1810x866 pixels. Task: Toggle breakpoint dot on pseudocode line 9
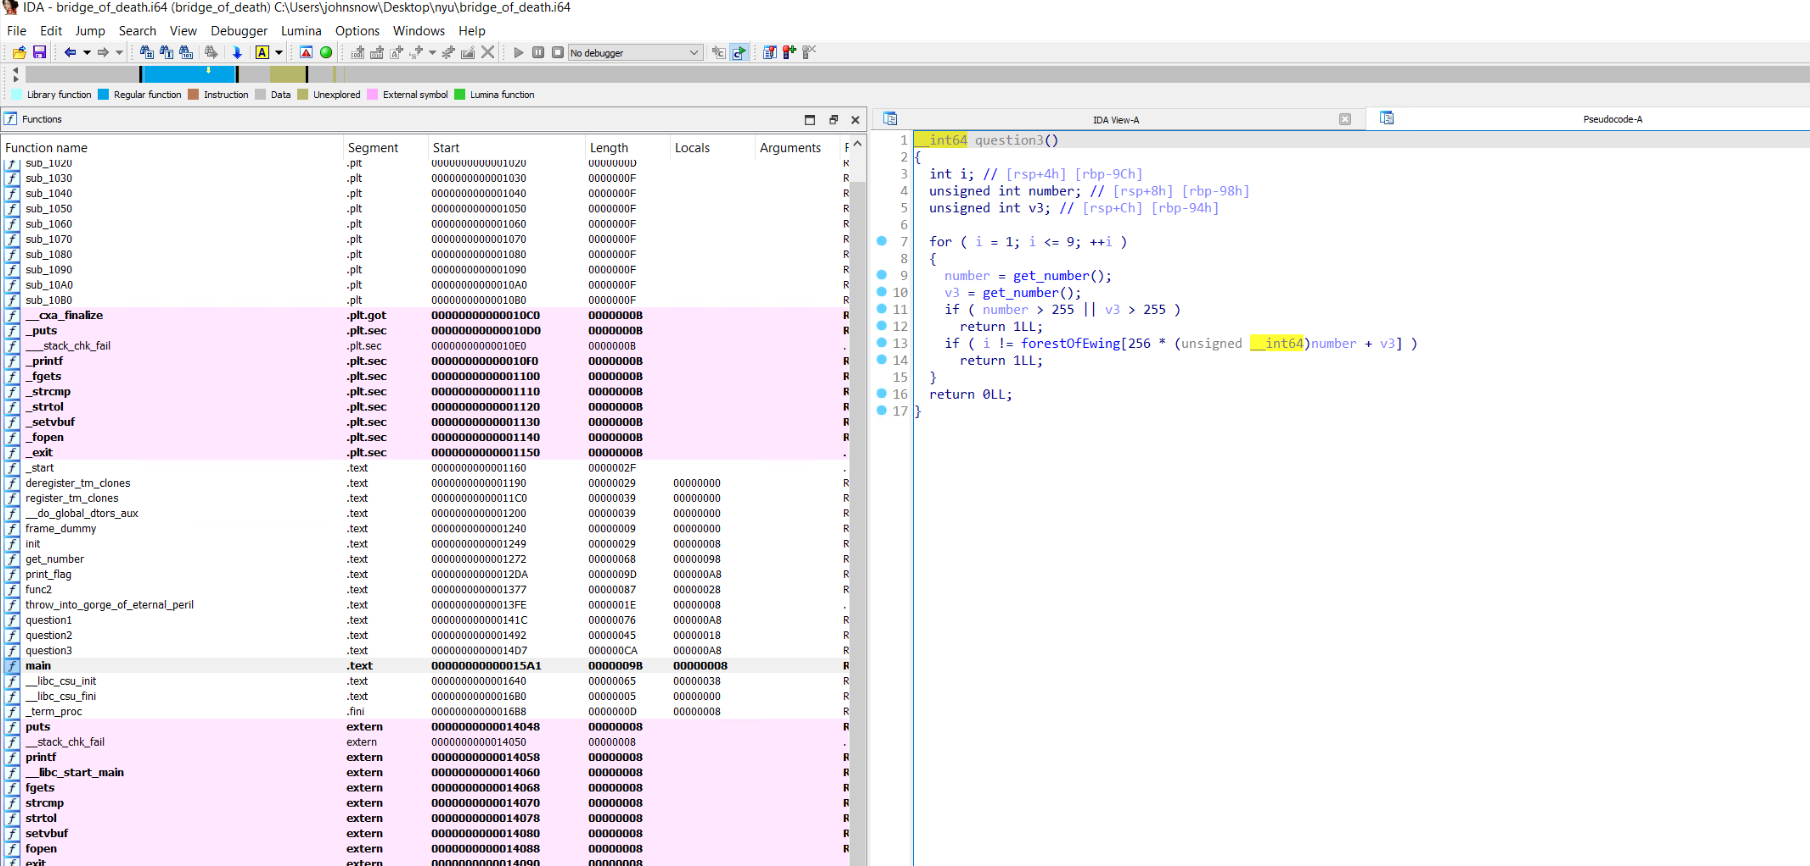point(881,275)
